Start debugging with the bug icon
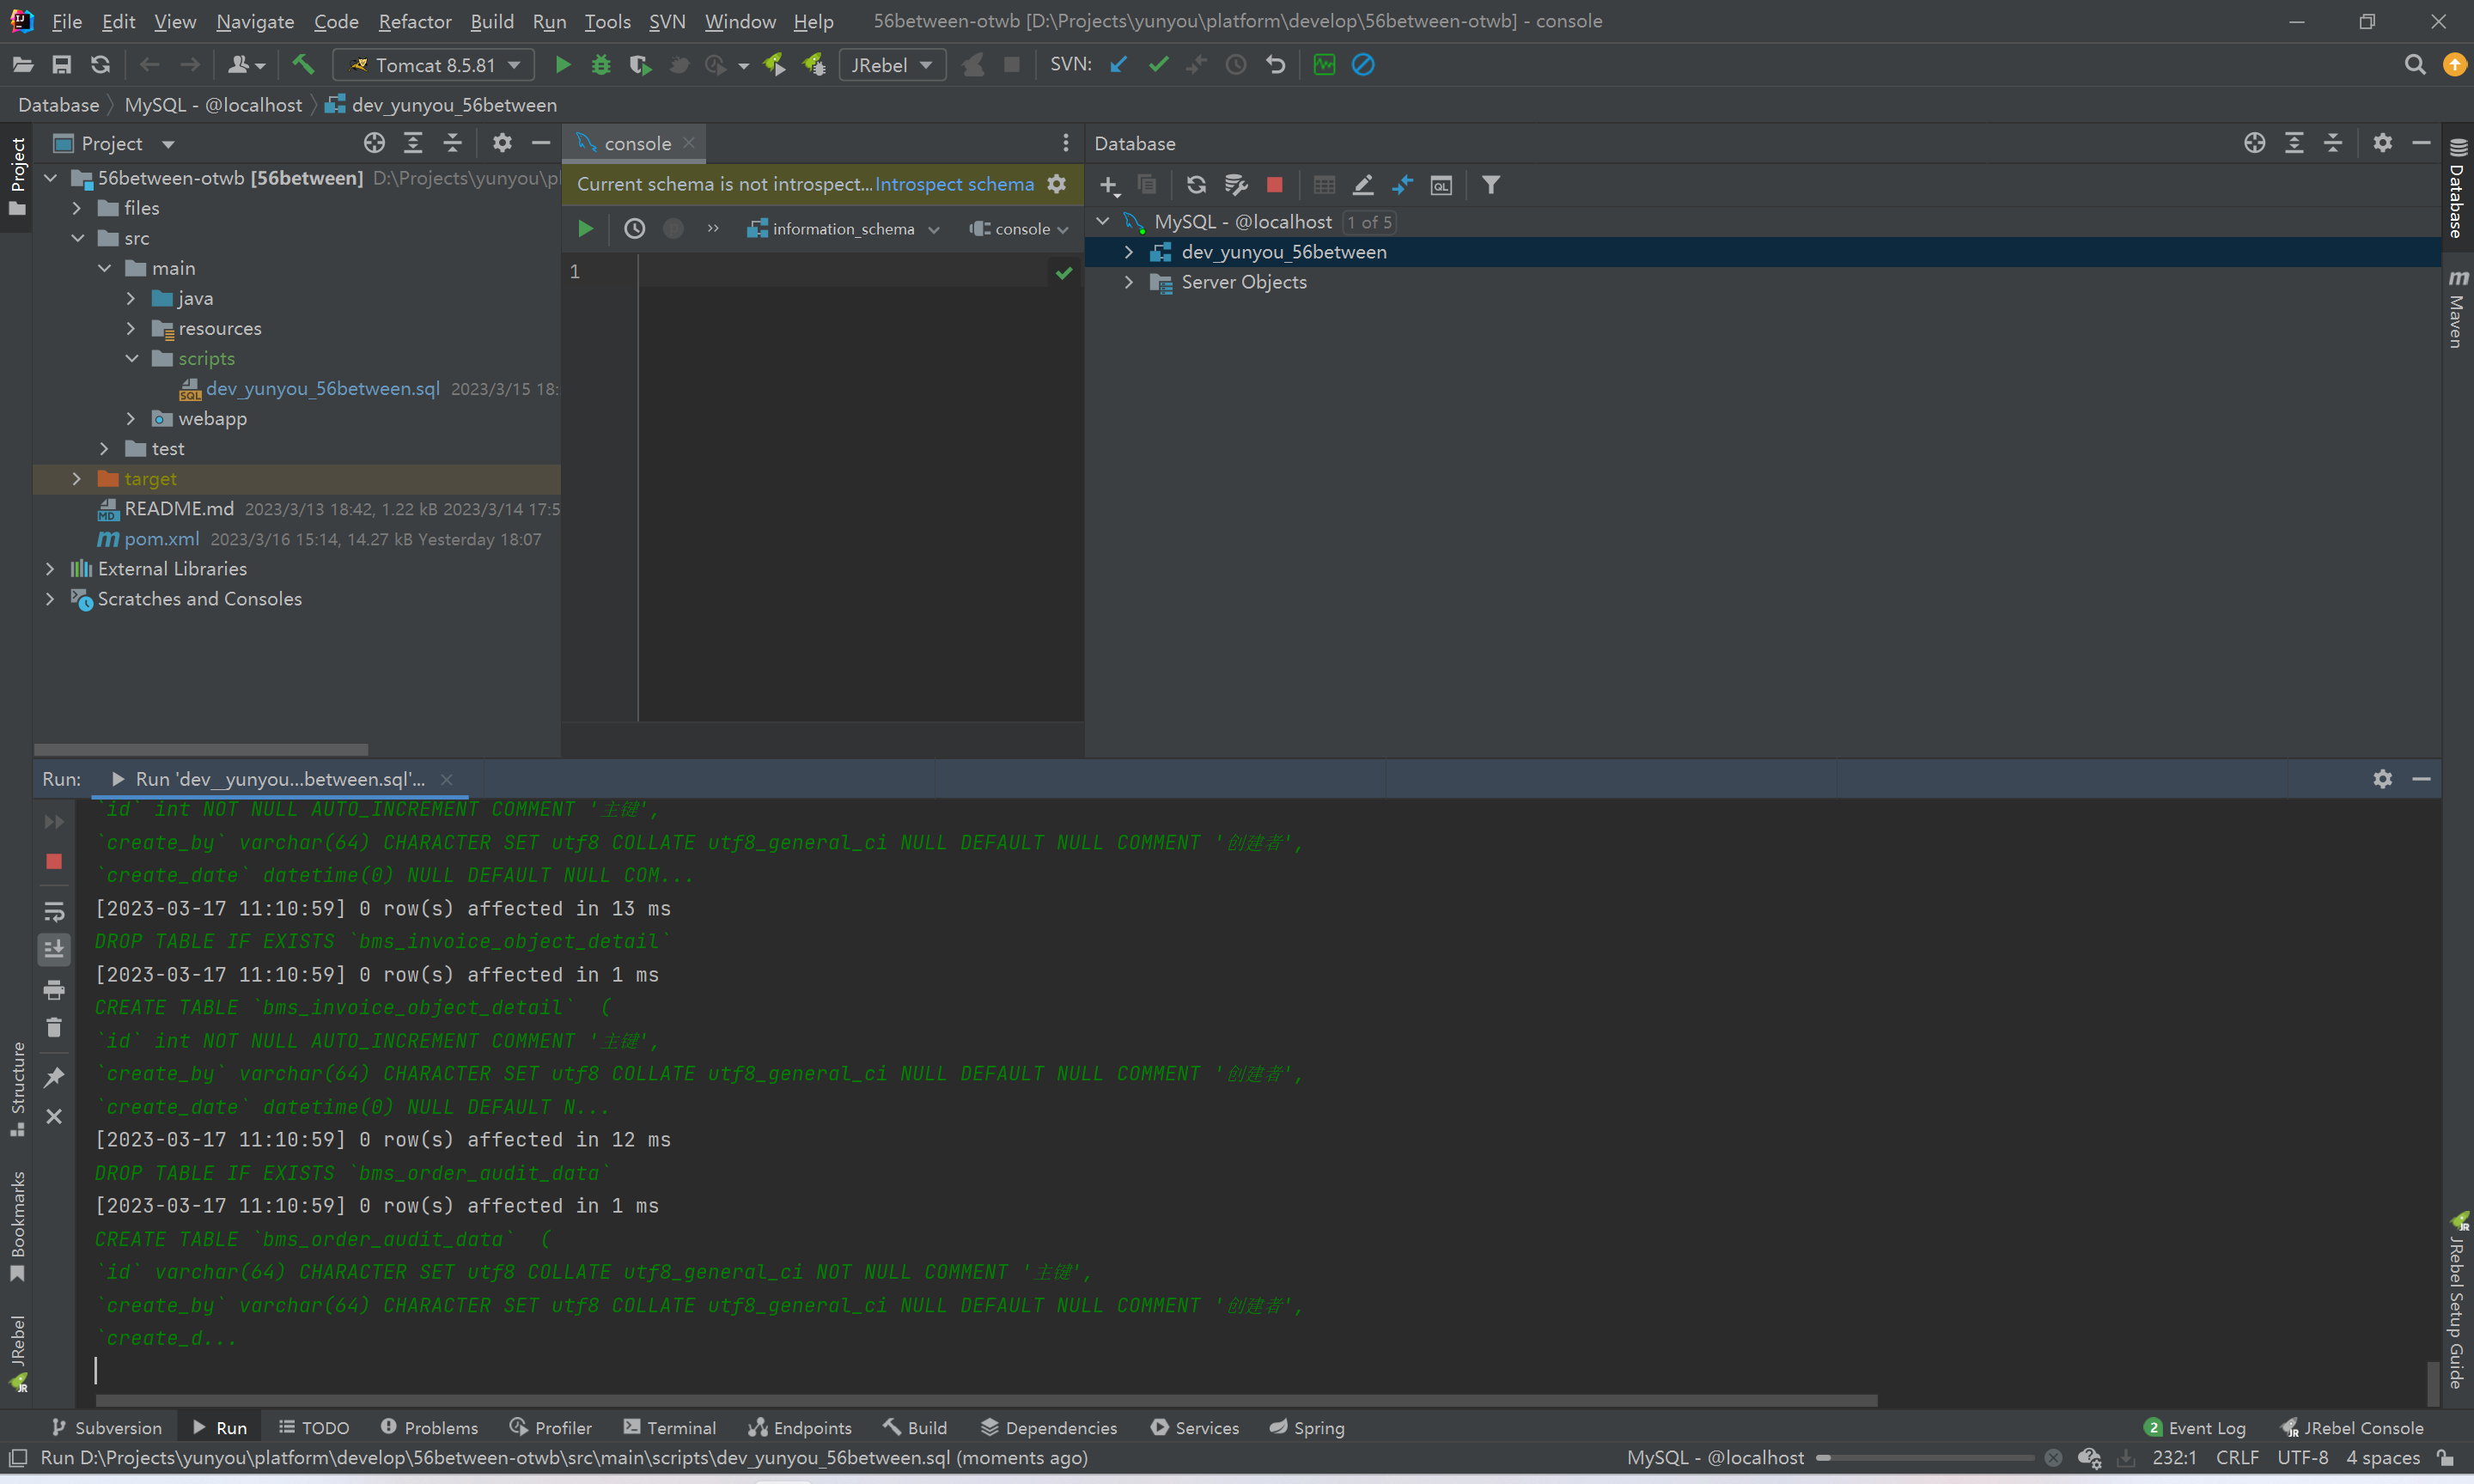2474x1484 pixels. pyautogui.click(x=601, y=65)
